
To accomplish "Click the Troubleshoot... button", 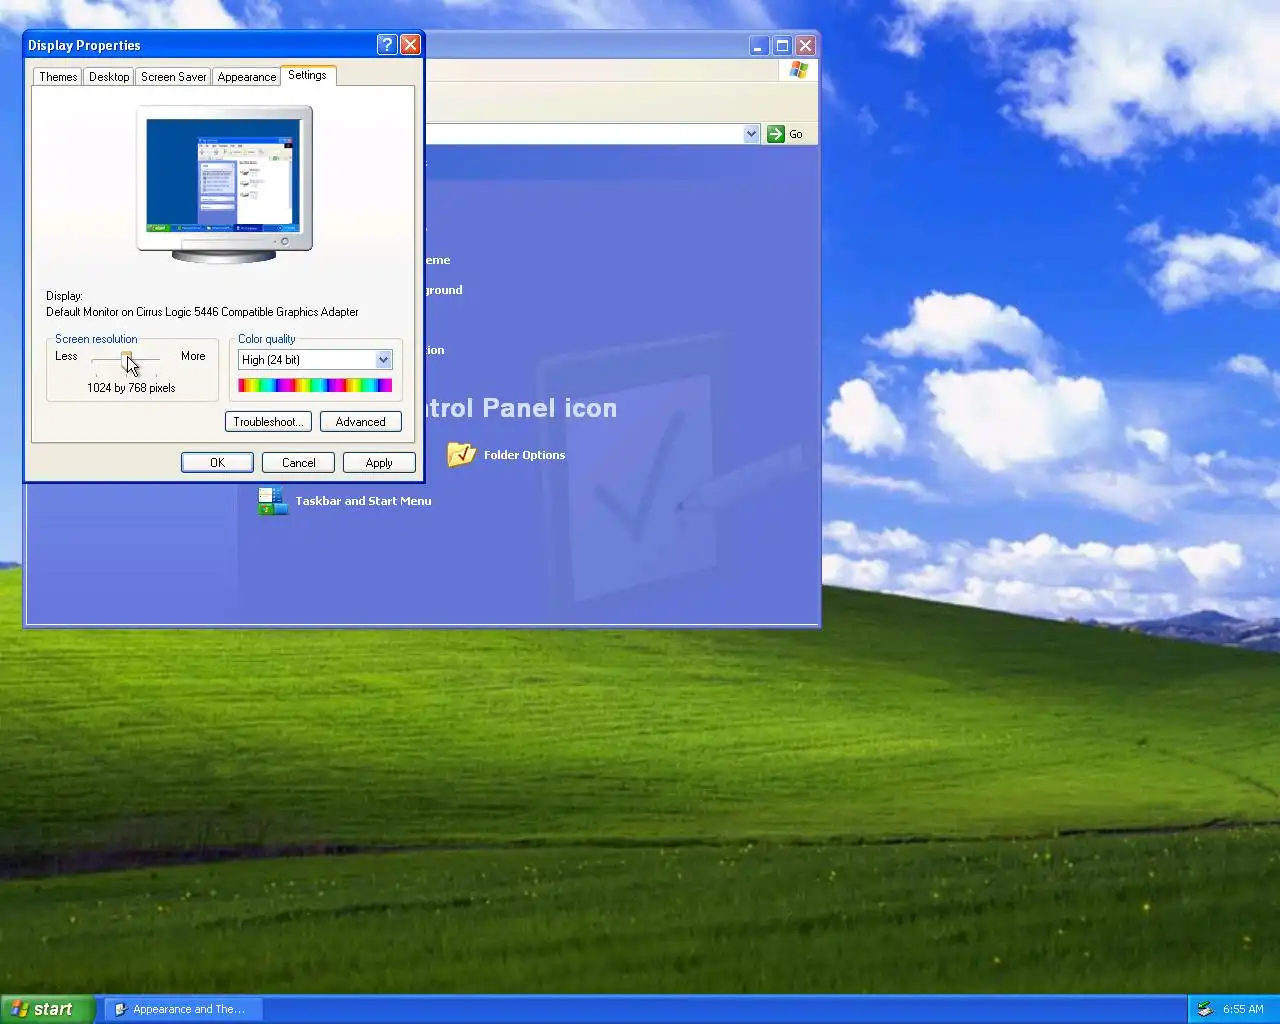I will pos(268,422).
